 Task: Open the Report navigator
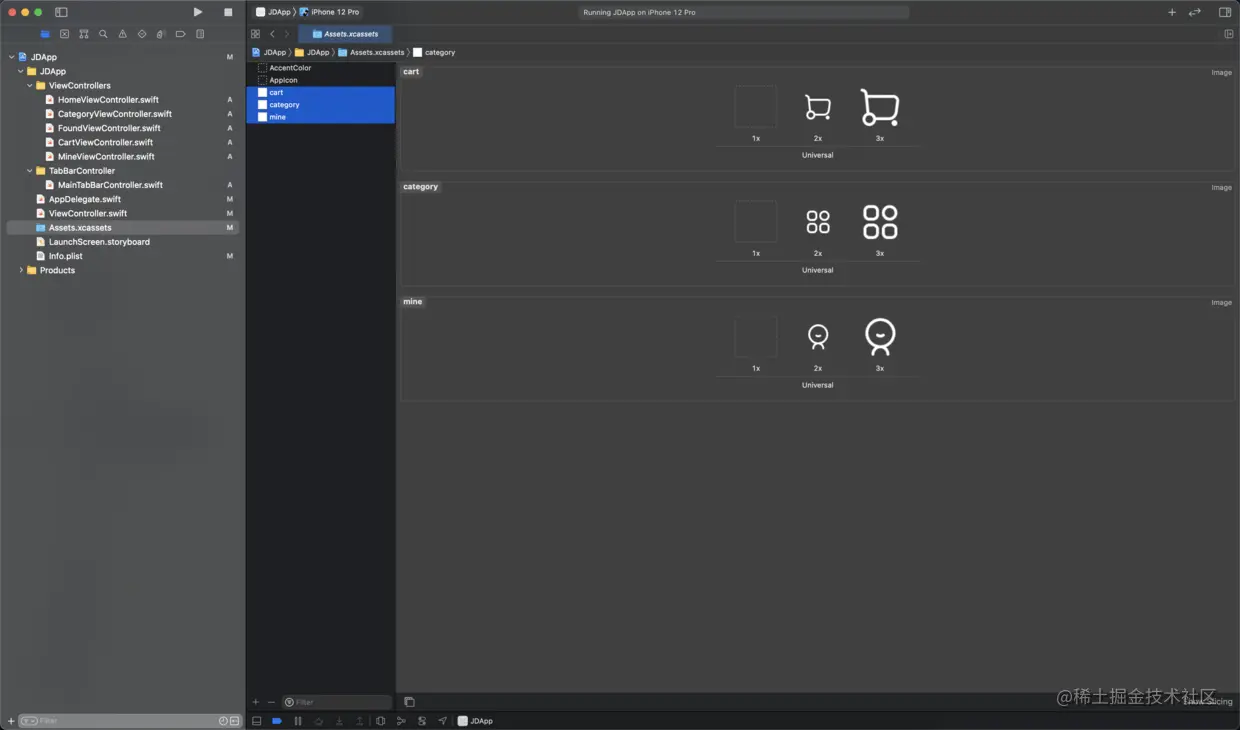tap(200, 34)
